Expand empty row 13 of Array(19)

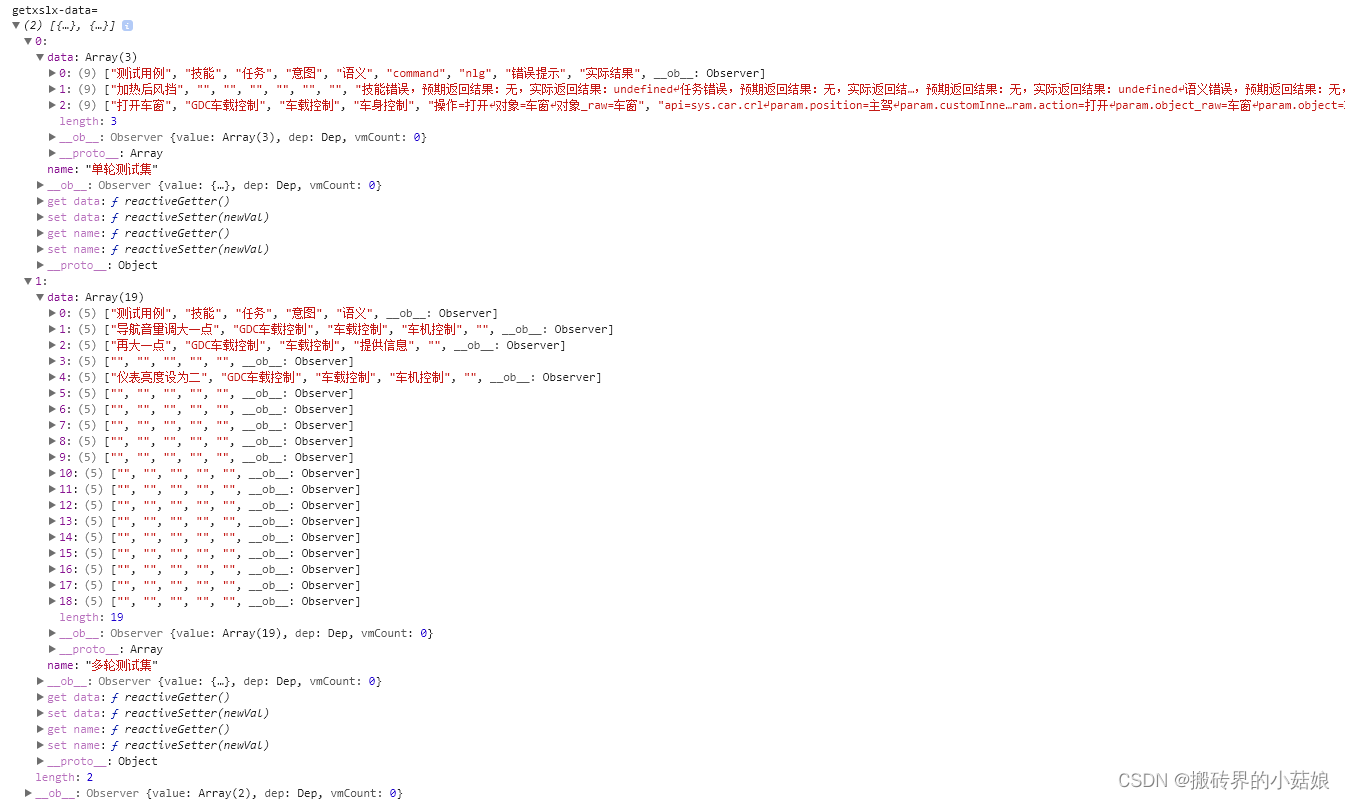[x=52, y=521]
